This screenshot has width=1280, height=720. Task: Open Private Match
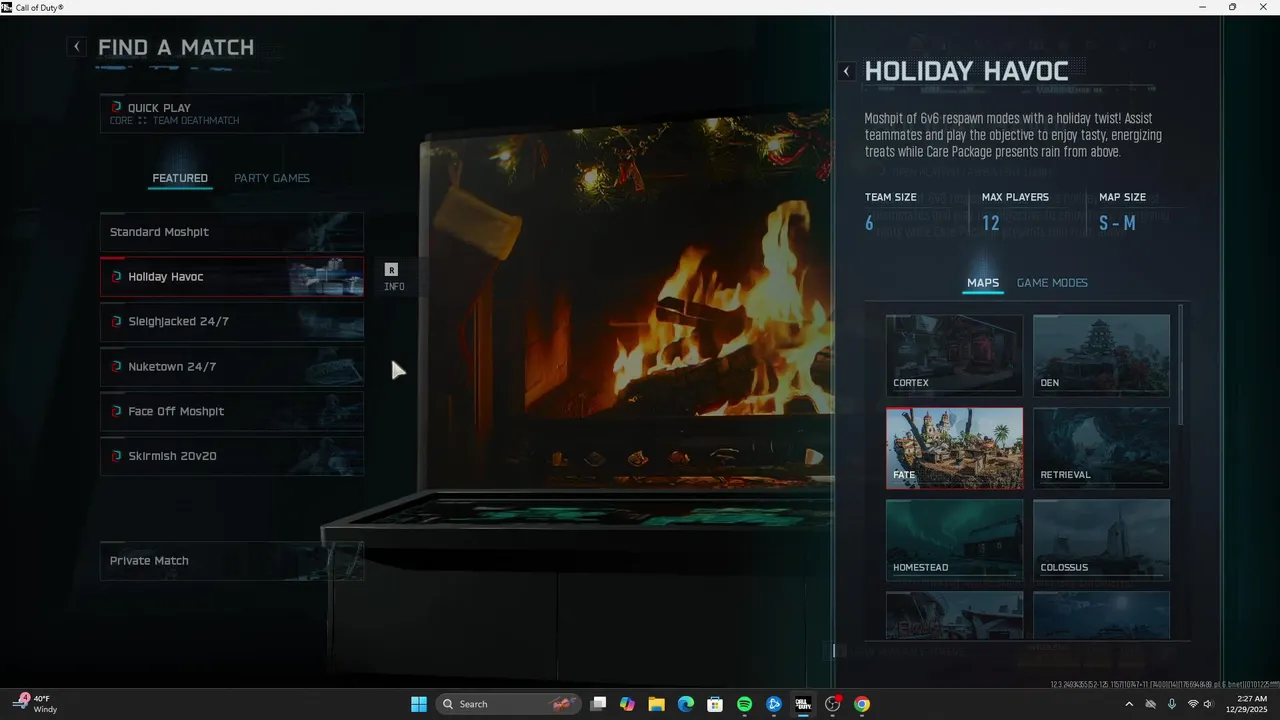coord(232,561)
